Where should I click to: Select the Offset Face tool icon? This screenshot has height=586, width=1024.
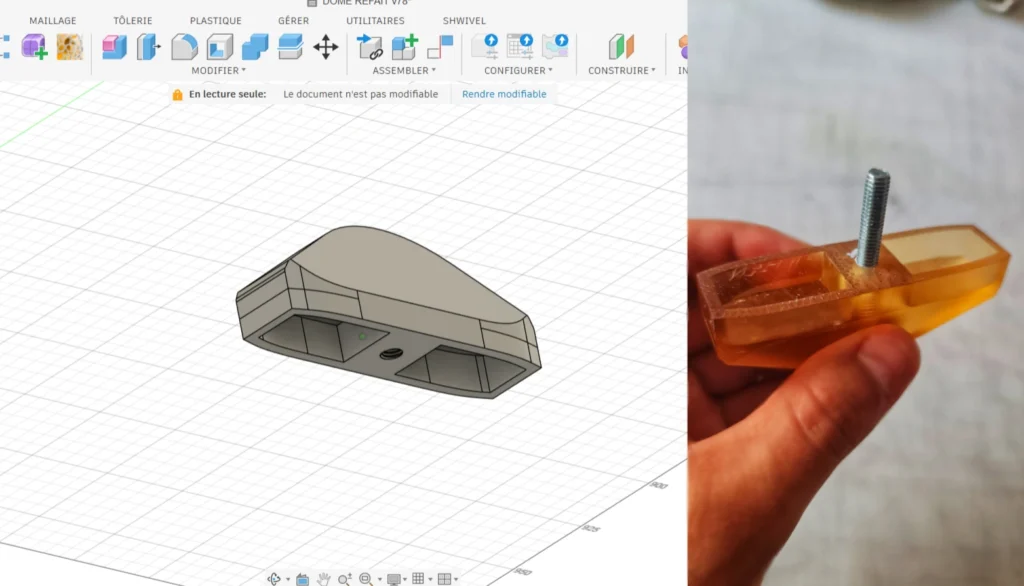(290, 47)
